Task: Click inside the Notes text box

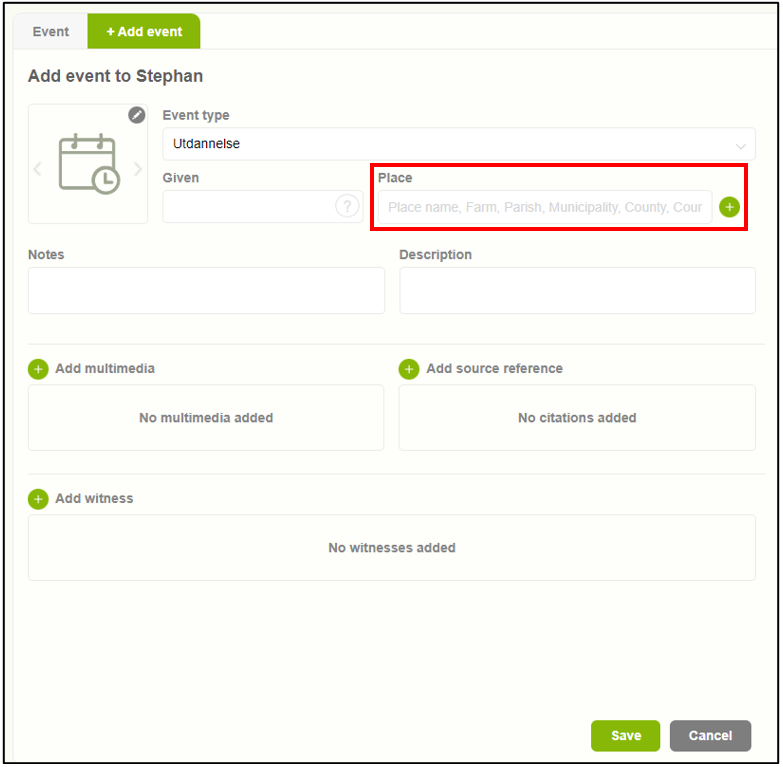Action: [206, 290]
